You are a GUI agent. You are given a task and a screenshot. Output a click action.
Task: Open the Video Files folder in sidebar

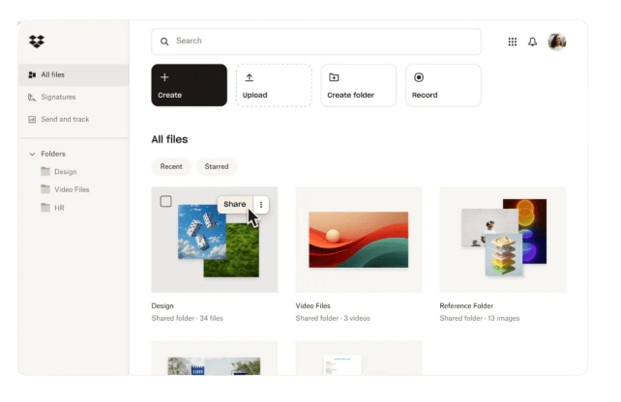71,189
